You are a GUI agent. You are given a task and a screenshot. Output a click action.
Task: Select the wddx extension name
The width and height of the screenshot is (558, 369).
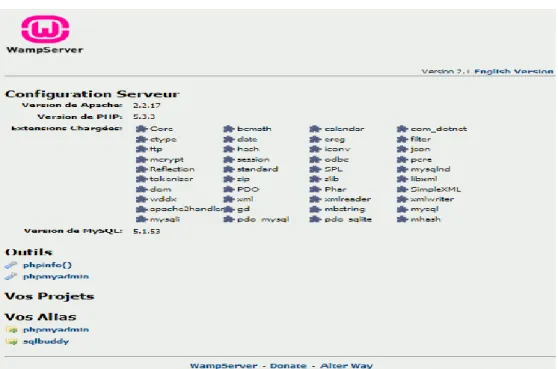coord(163,199)
